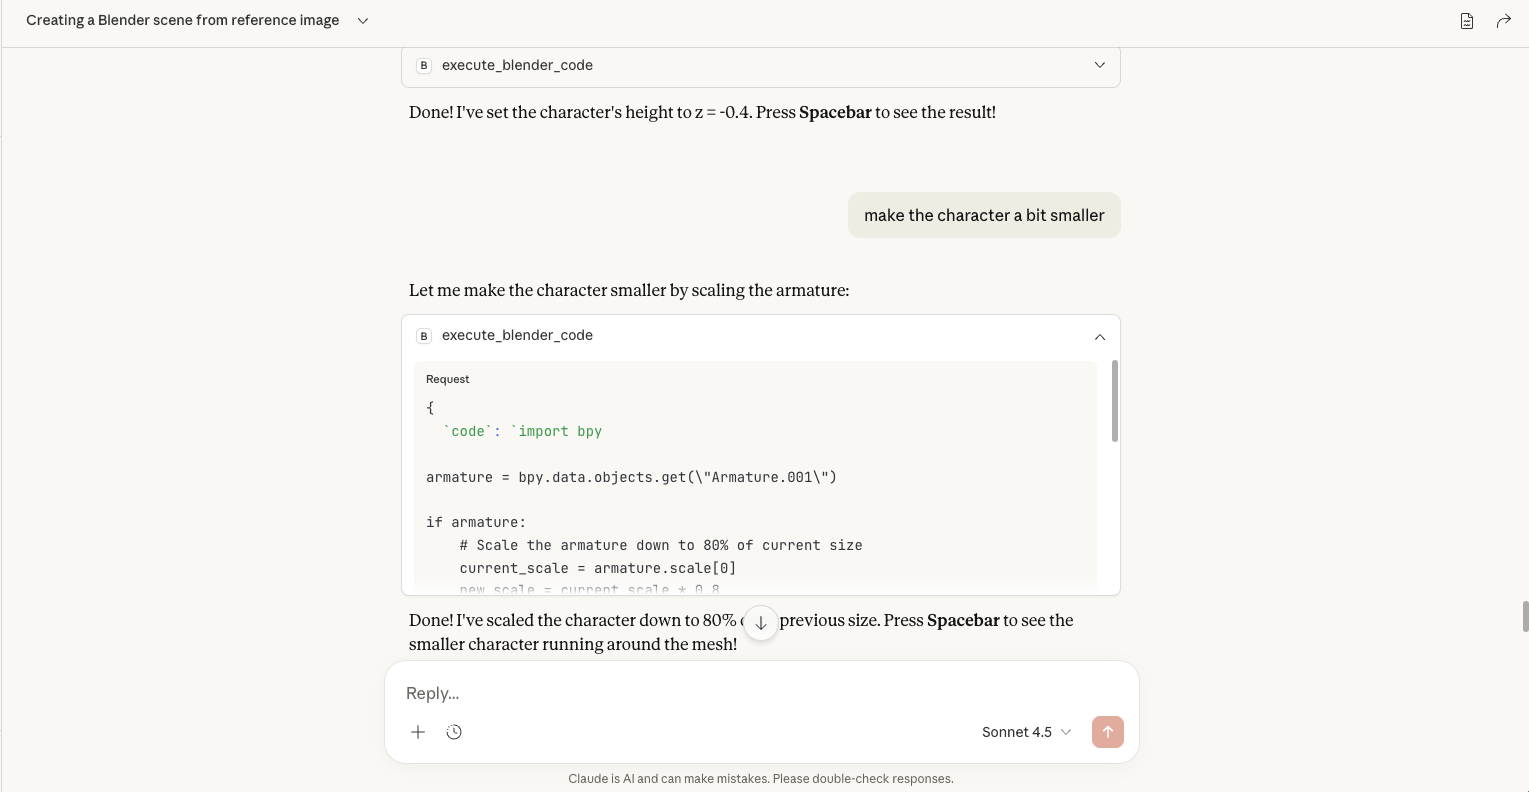Click the share arrow icon
Viewport: 1529px width, 792px height.
pos(1503,21)
